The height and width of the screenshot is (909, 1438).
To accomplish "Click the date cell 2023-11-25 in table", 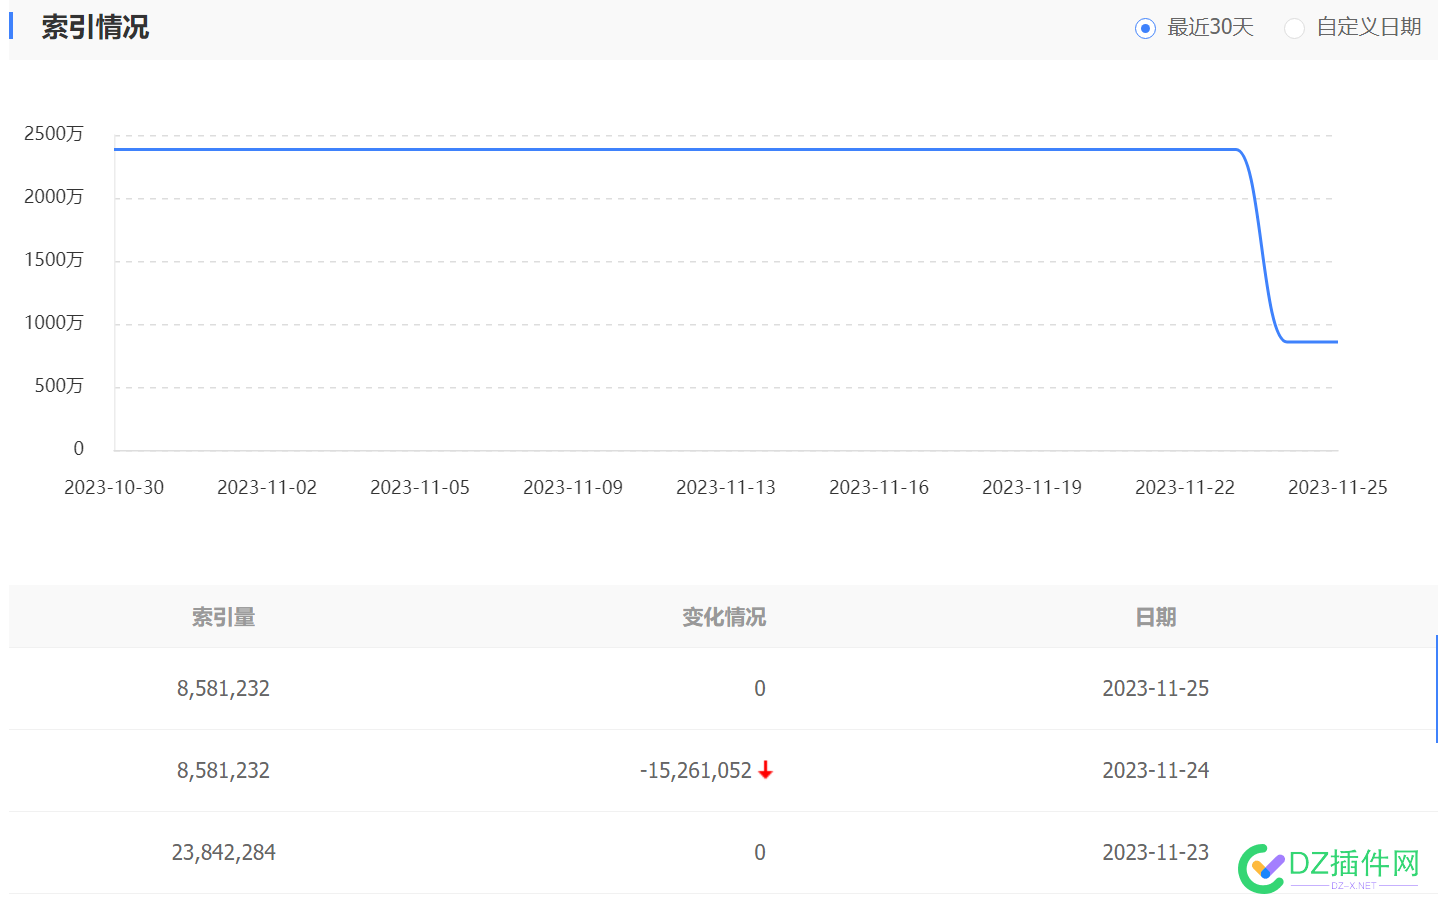I will [x=1156, y=688].
